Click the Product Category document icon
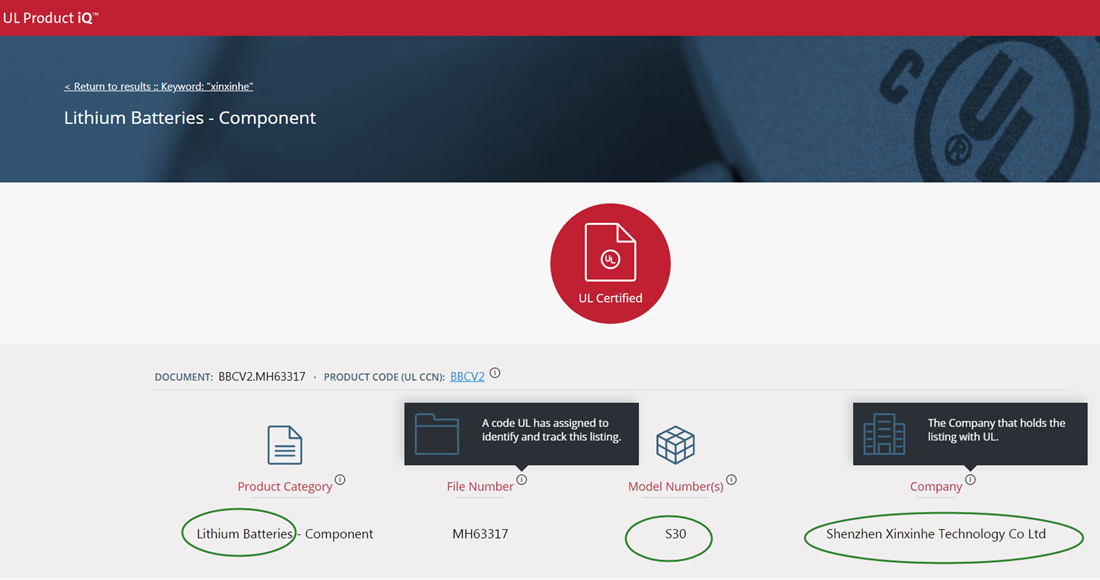The width and height of the screenshot is (1100, 580). pos(285,445)
